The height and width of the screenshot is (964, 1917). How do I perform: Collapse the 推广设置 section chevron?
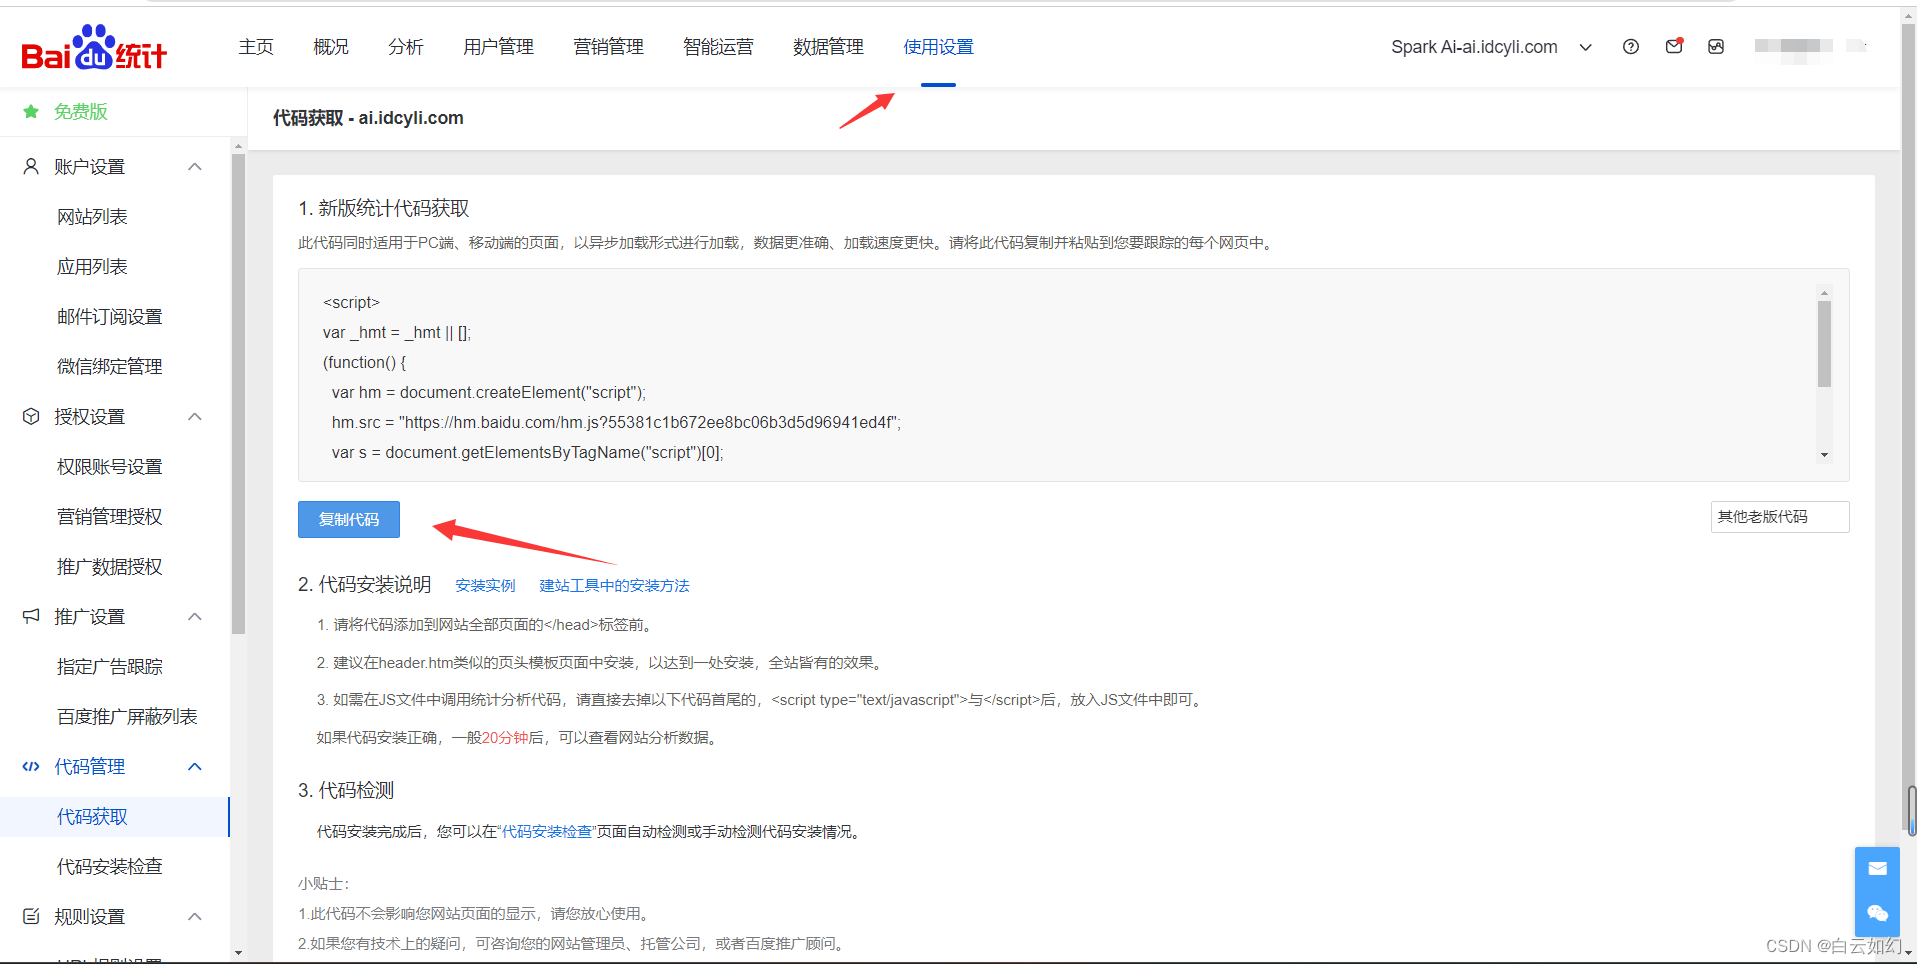click(195, 617)
